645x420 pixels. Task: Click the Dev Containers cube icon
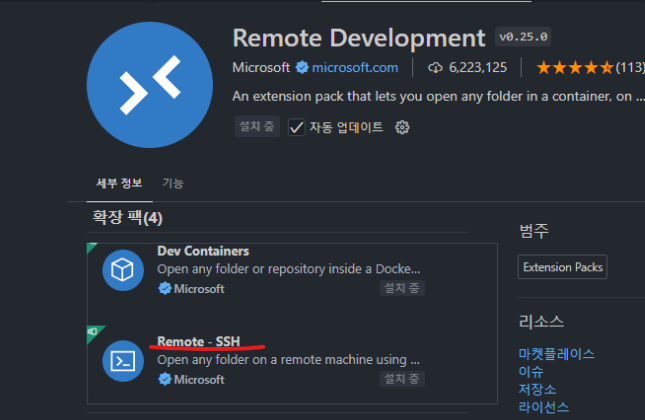tap(123, 270)
